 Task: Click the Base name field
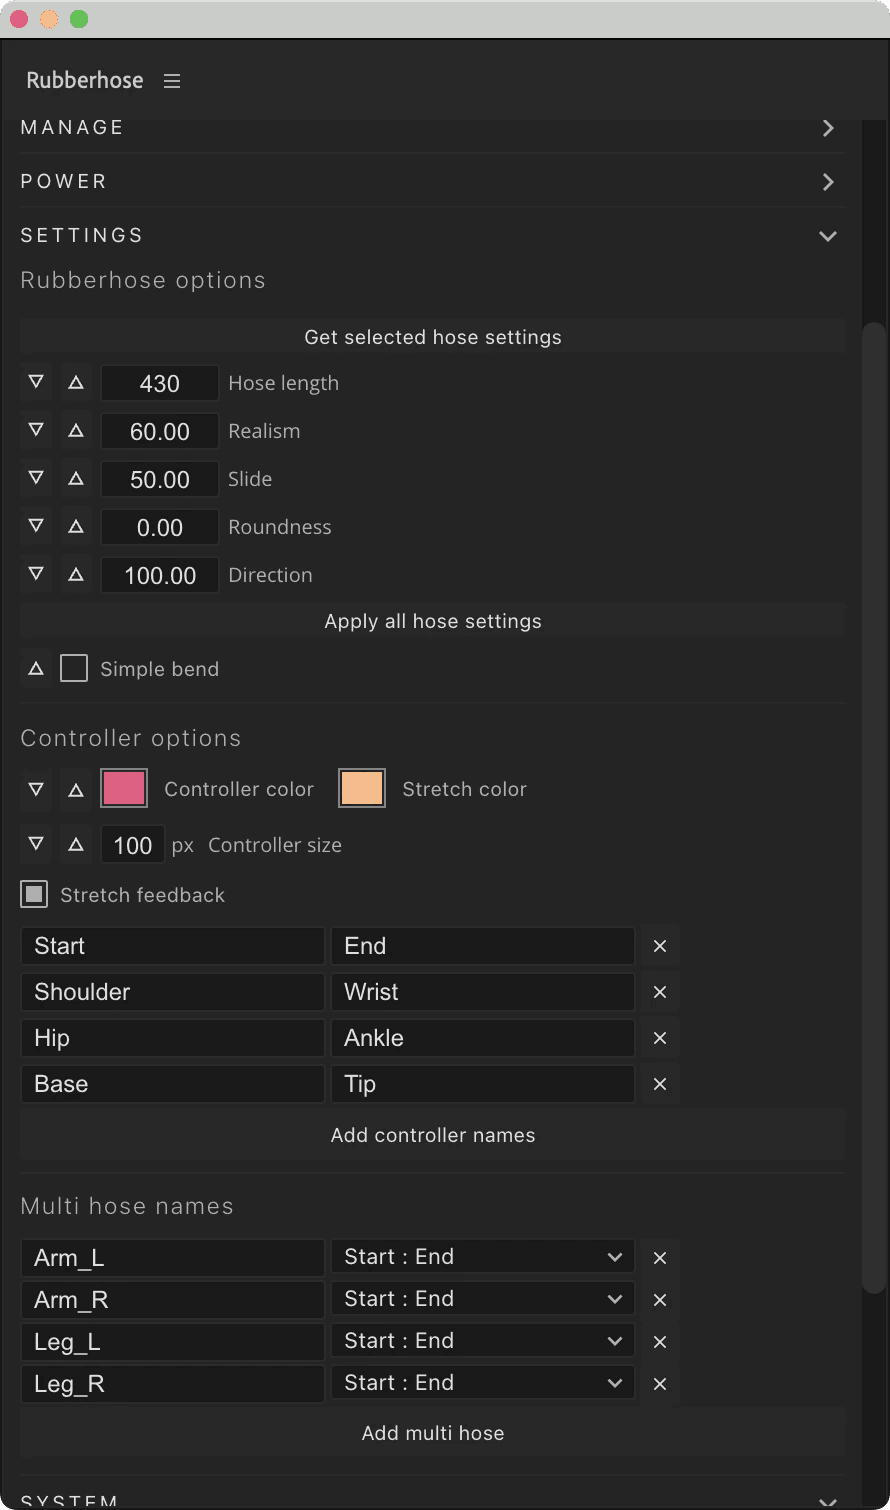[x=172, y=1084]
